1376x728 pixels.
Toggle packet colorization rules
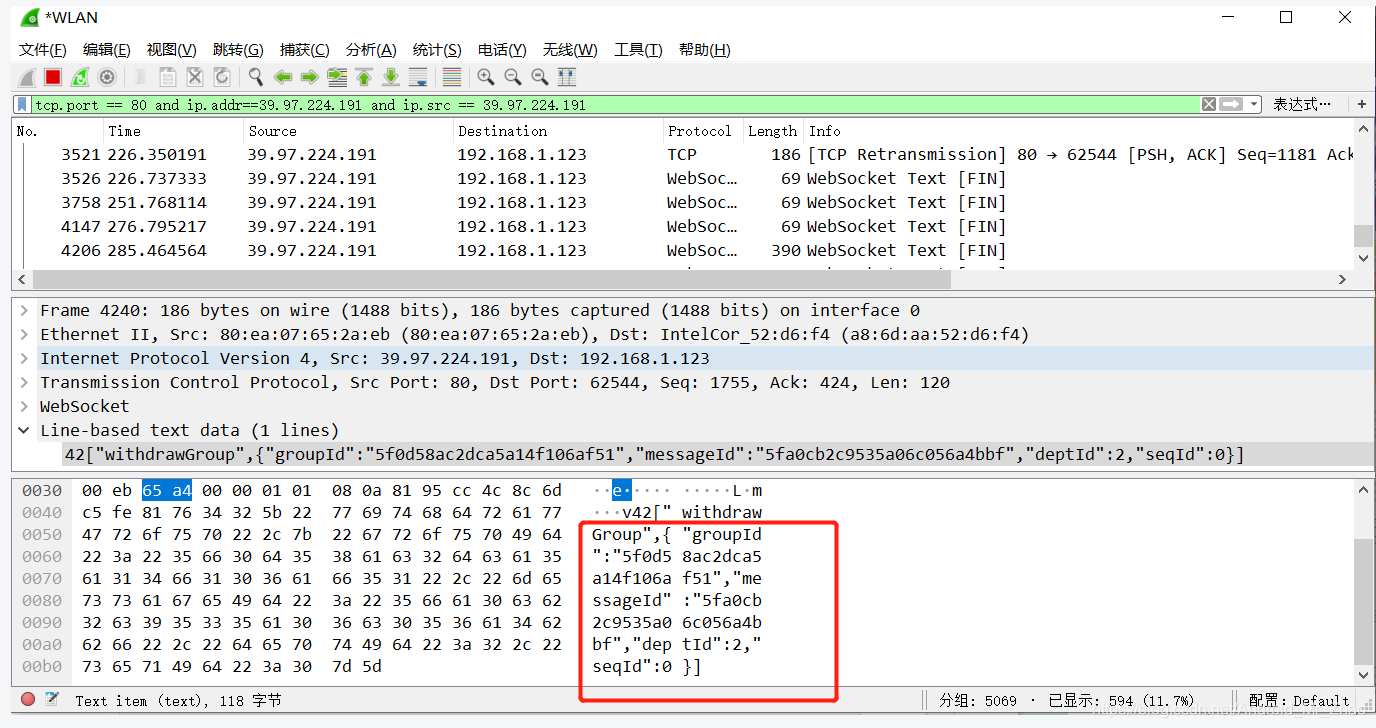(452, 77)
